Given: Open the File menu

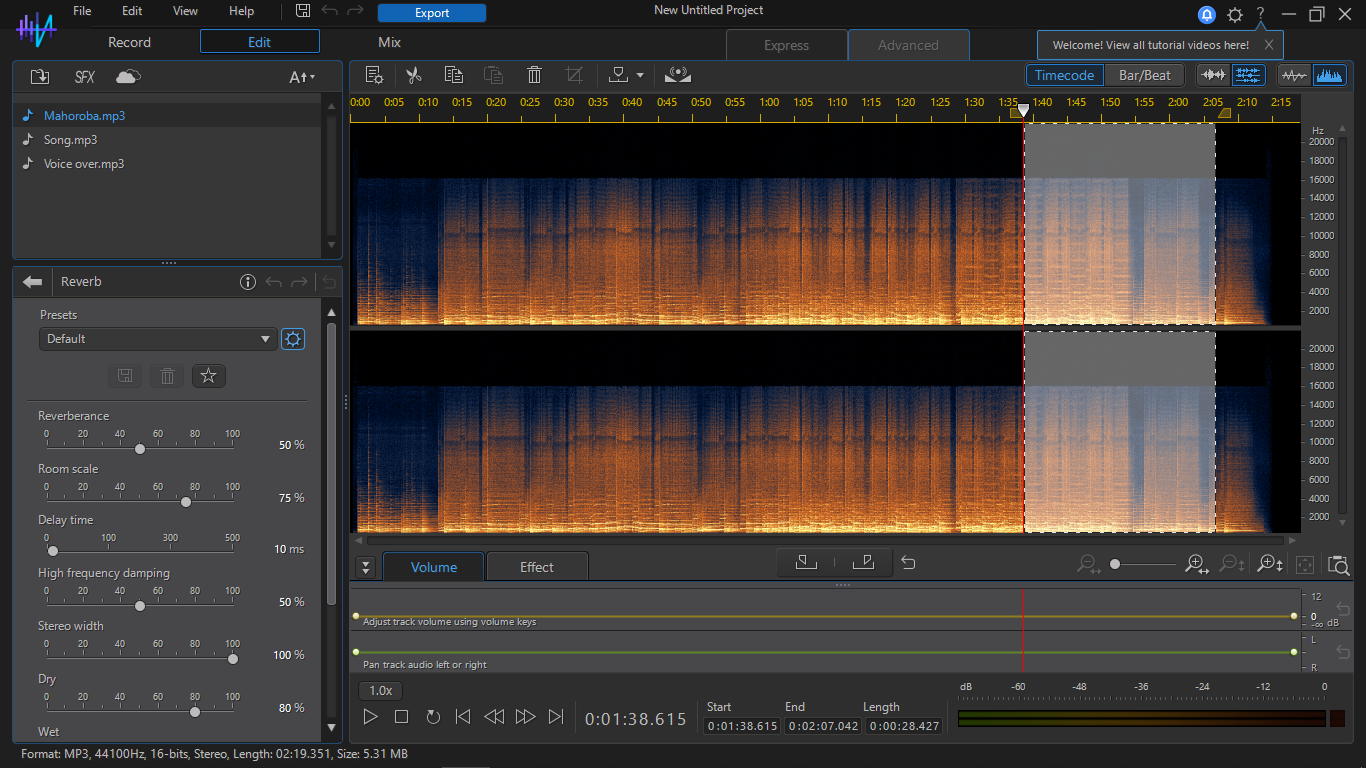Looking at the screenshot, I should [82, 11].
